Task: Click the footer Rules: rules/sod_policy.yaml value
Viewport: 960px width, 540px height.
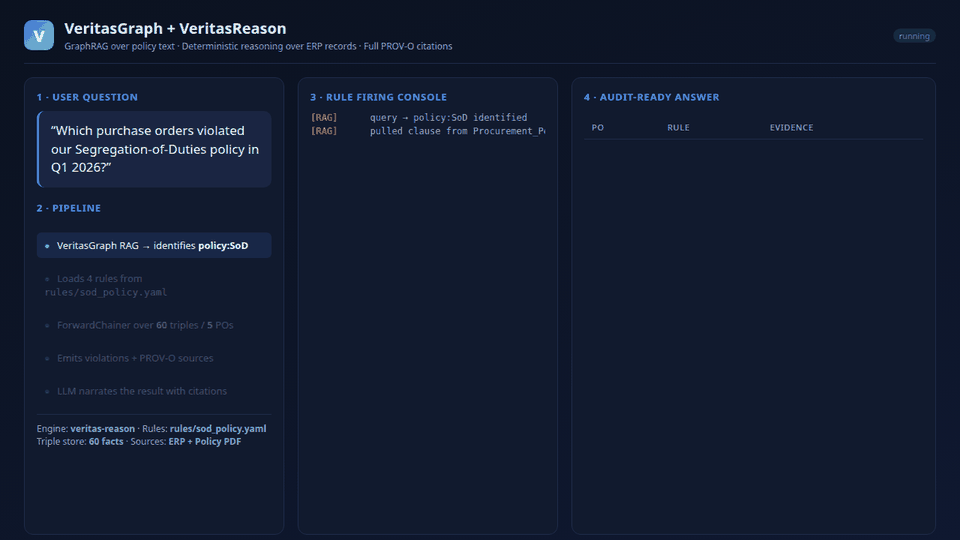Action: coord(218,429)
